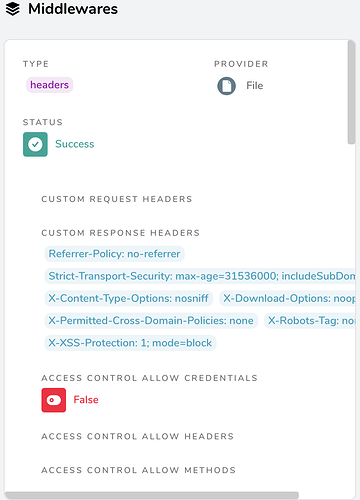Click the X-Robots-Tag header chip
This screenshot has width=360, height=500.
pos(310,321)
